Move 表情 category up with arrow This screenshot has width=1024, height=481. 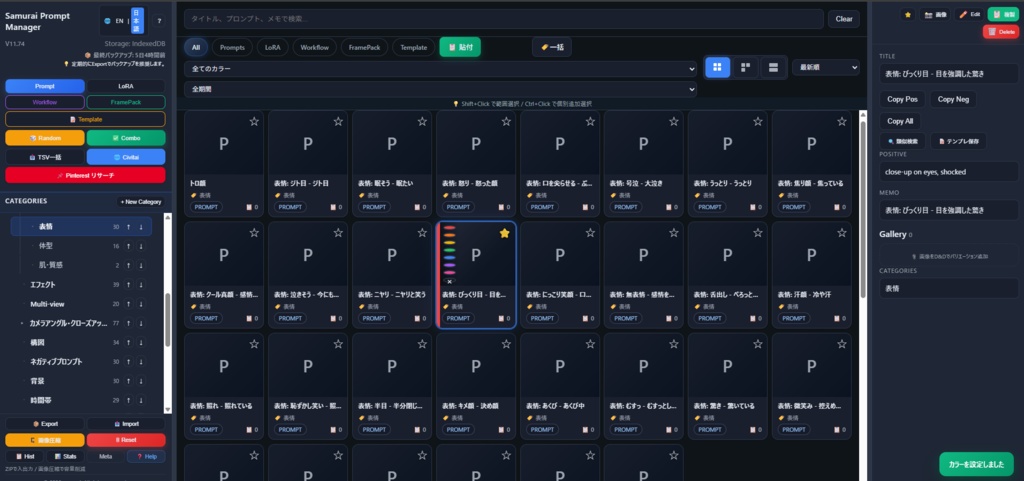click(x=129, y=227)
